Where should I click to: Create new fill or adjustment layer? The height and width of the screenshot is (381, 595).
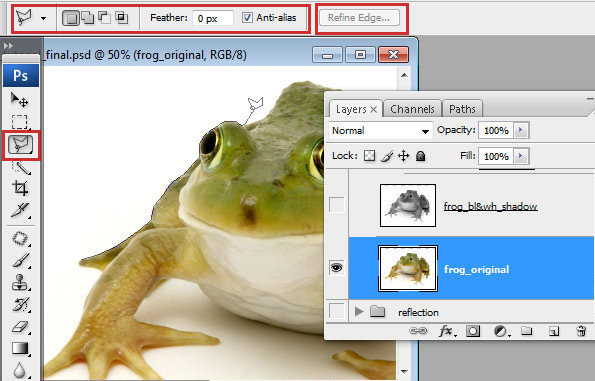pyautogui.click(x=501, y=331)
